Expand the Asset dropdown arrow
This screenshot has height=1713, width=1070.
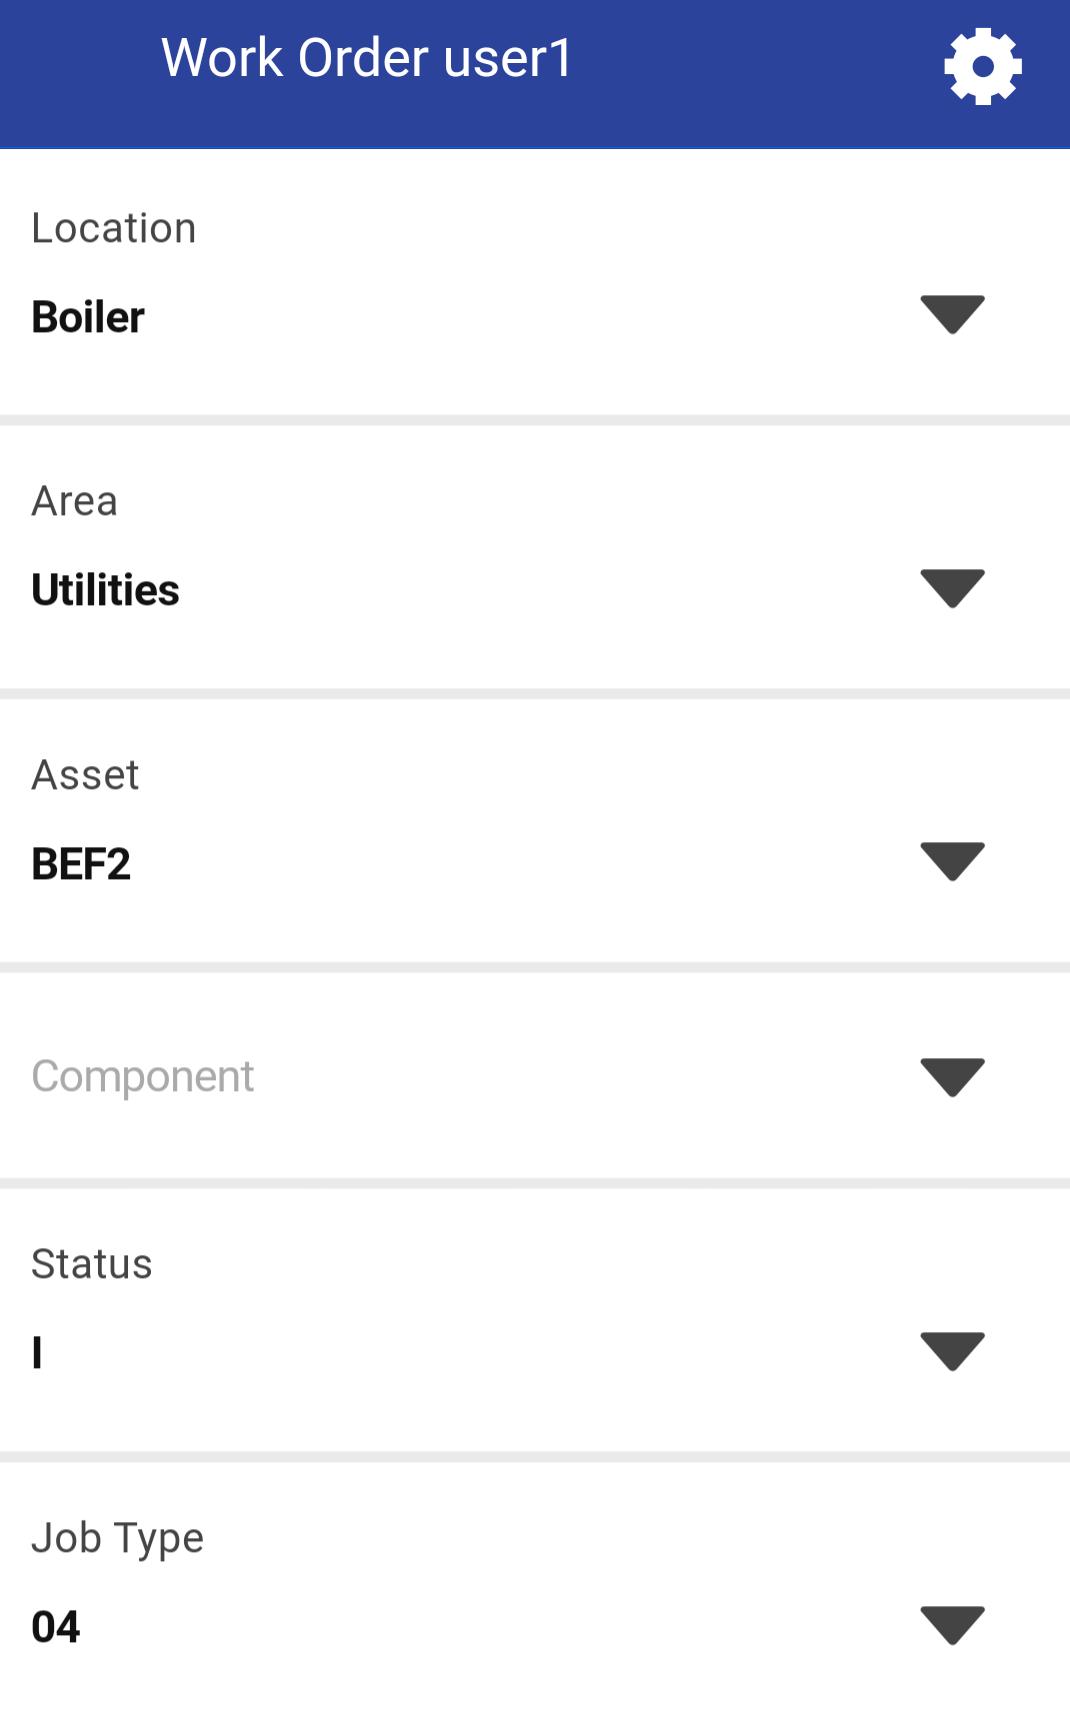(952, 862)
